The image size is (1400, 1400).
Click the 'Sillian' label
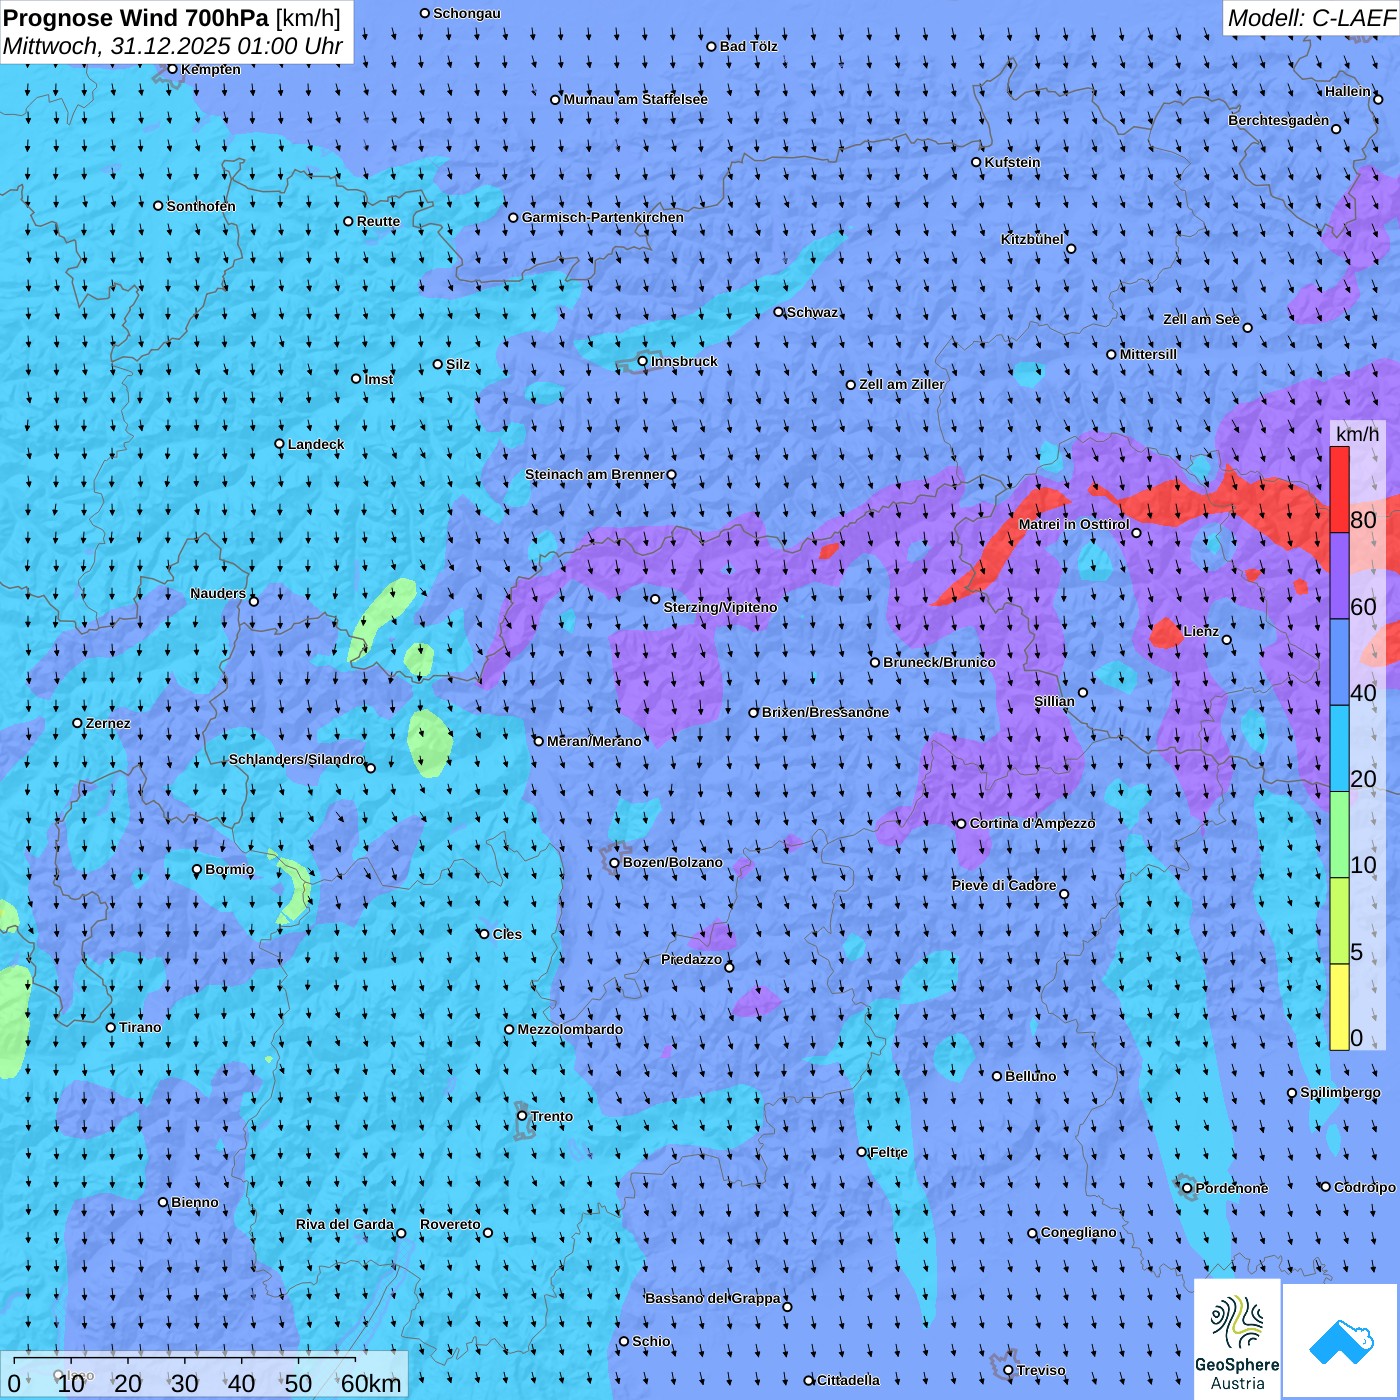pyautogui.click(x=1054, y=701)
